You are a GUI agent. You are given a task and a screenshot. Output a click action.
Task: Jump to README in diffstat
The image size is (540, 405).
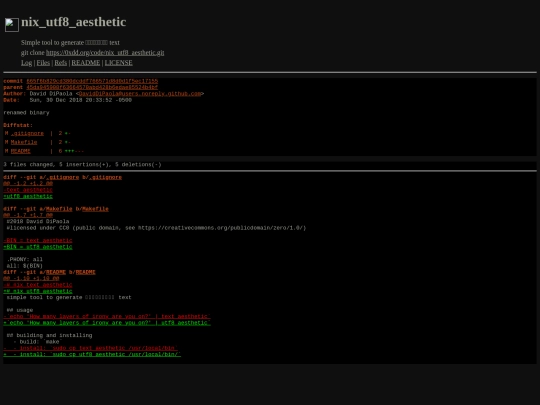(x=20, y=151)
